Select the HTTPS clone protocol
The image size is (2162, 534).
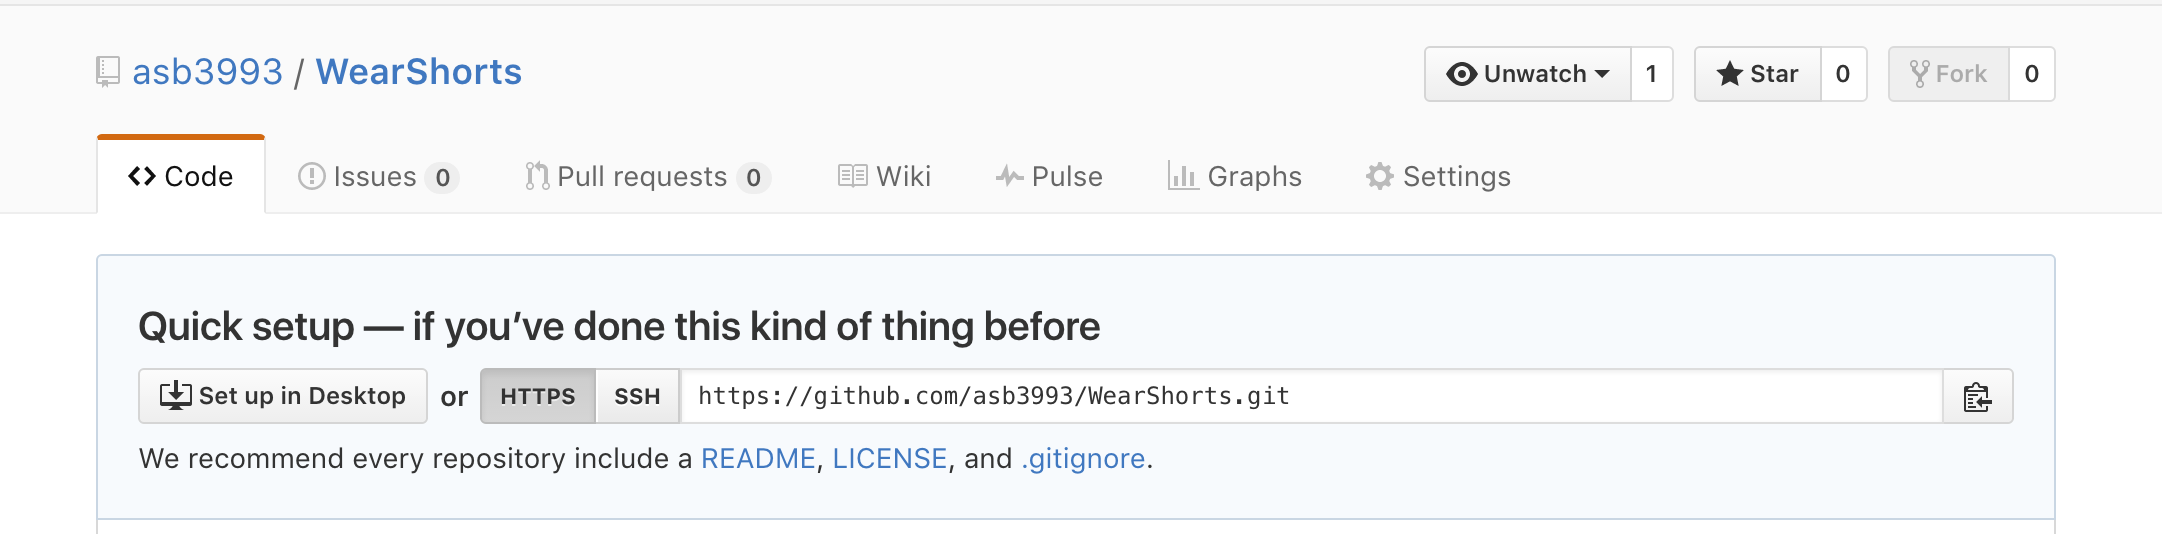(538, 397)
